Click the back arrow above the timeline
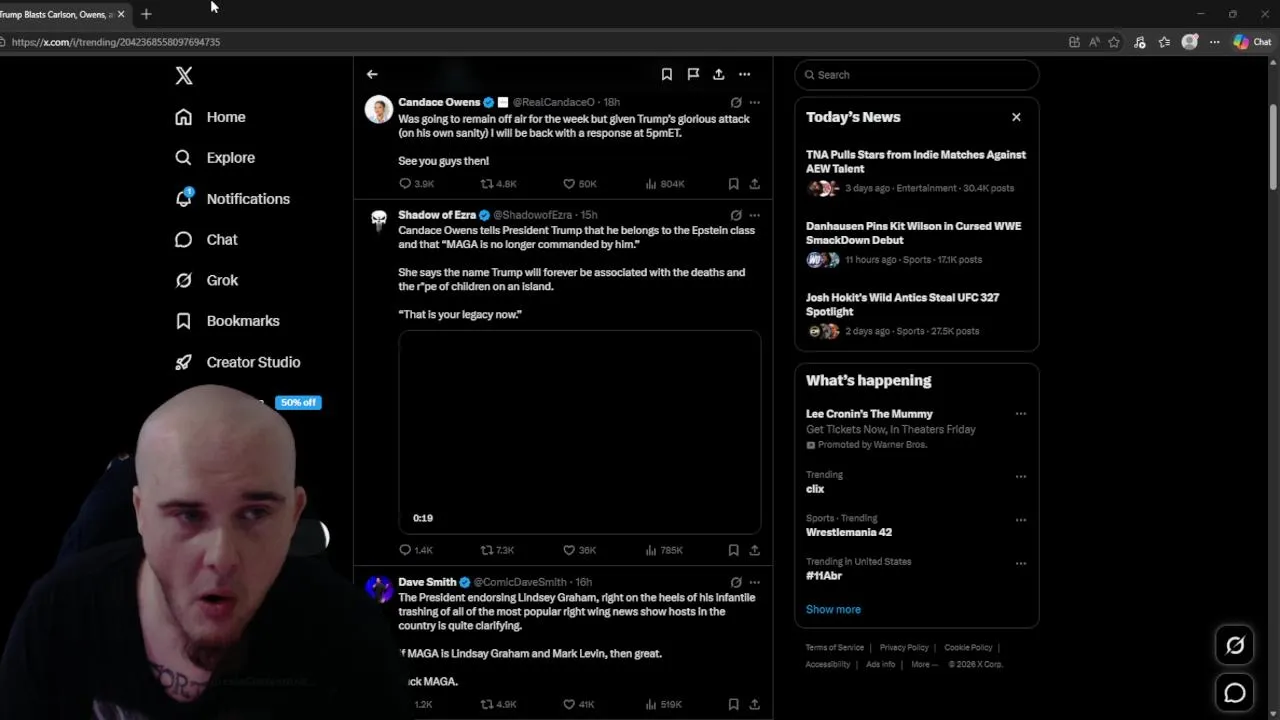Image resolution: width=1280 pixels, height=720 pixels. [372, 74]
